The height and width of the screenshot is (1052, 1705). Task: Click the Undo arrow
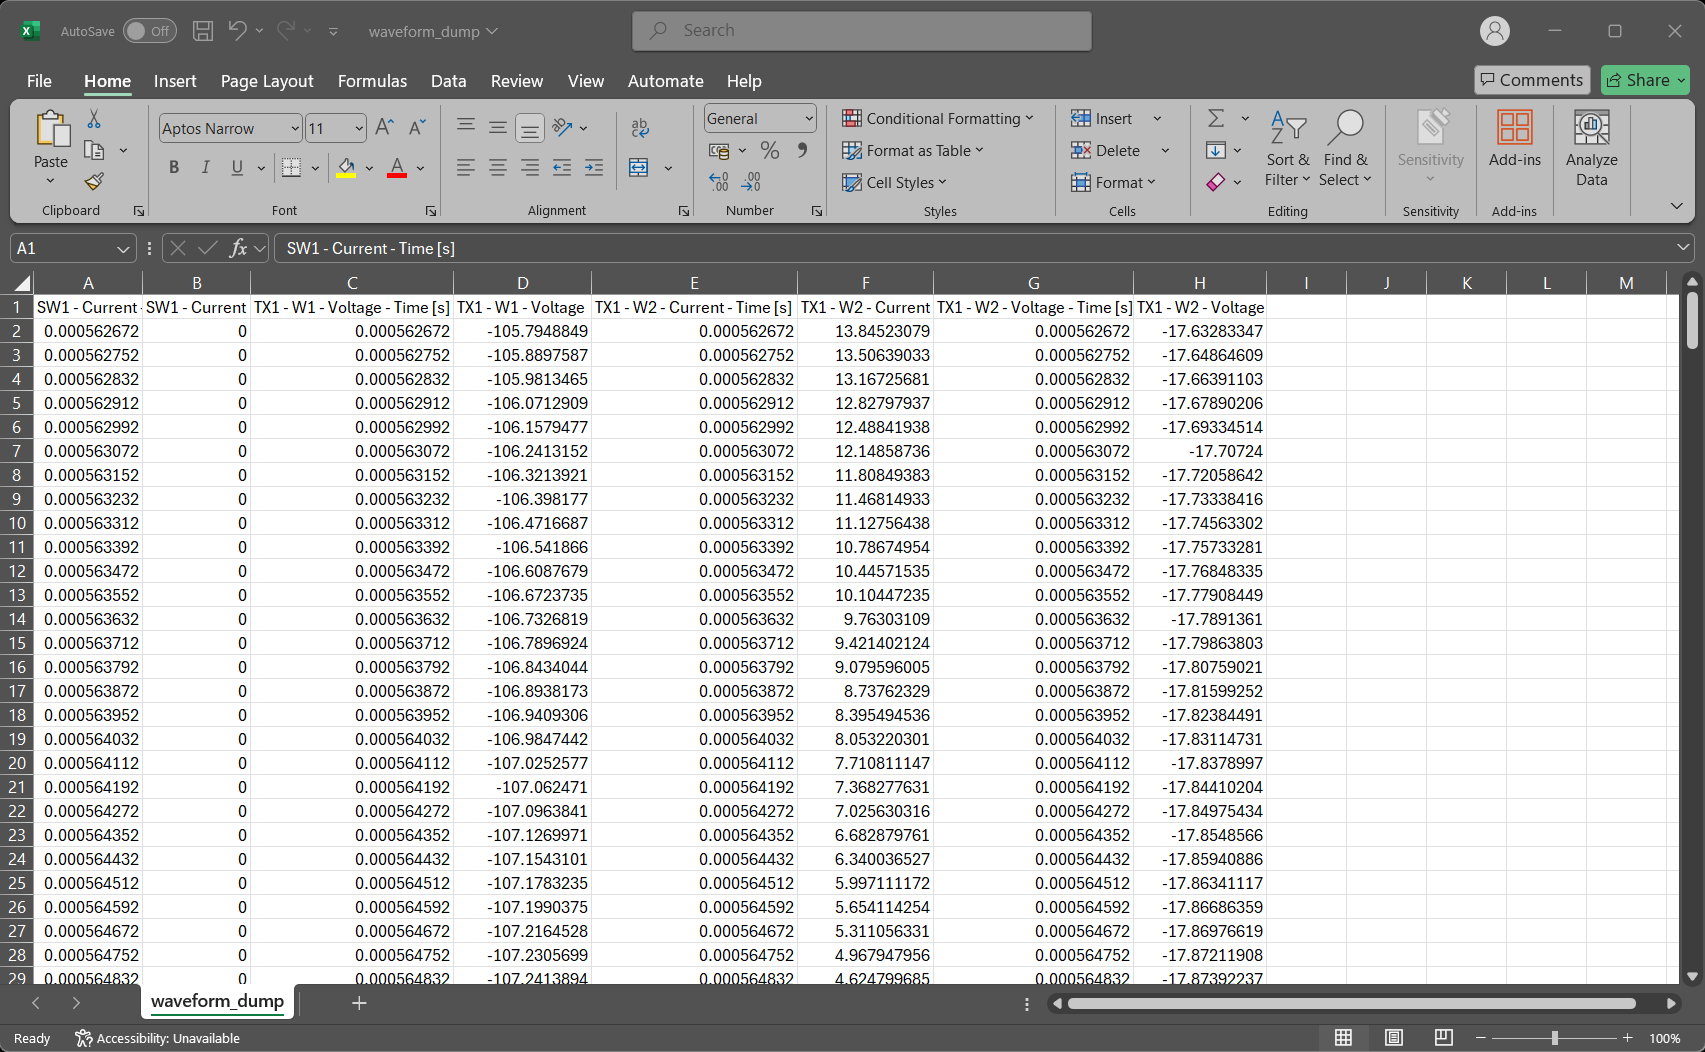237,31
